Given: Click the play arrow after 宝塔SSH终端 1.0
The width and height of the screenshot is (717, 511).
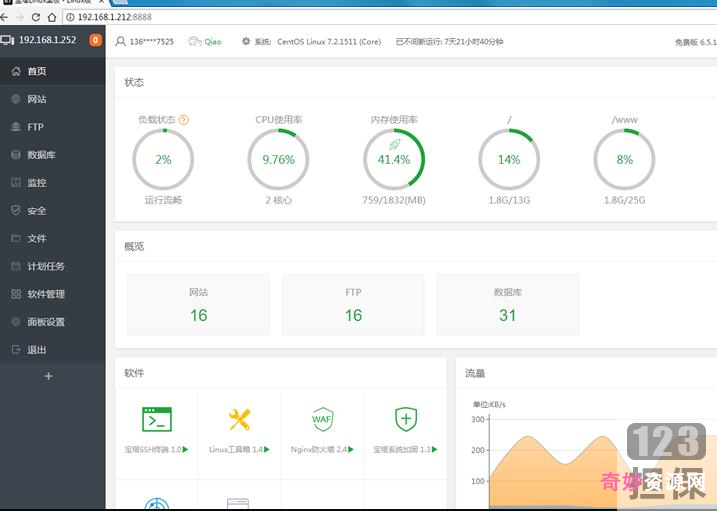Looking at the screenshot, I should [x=186, y=449].
